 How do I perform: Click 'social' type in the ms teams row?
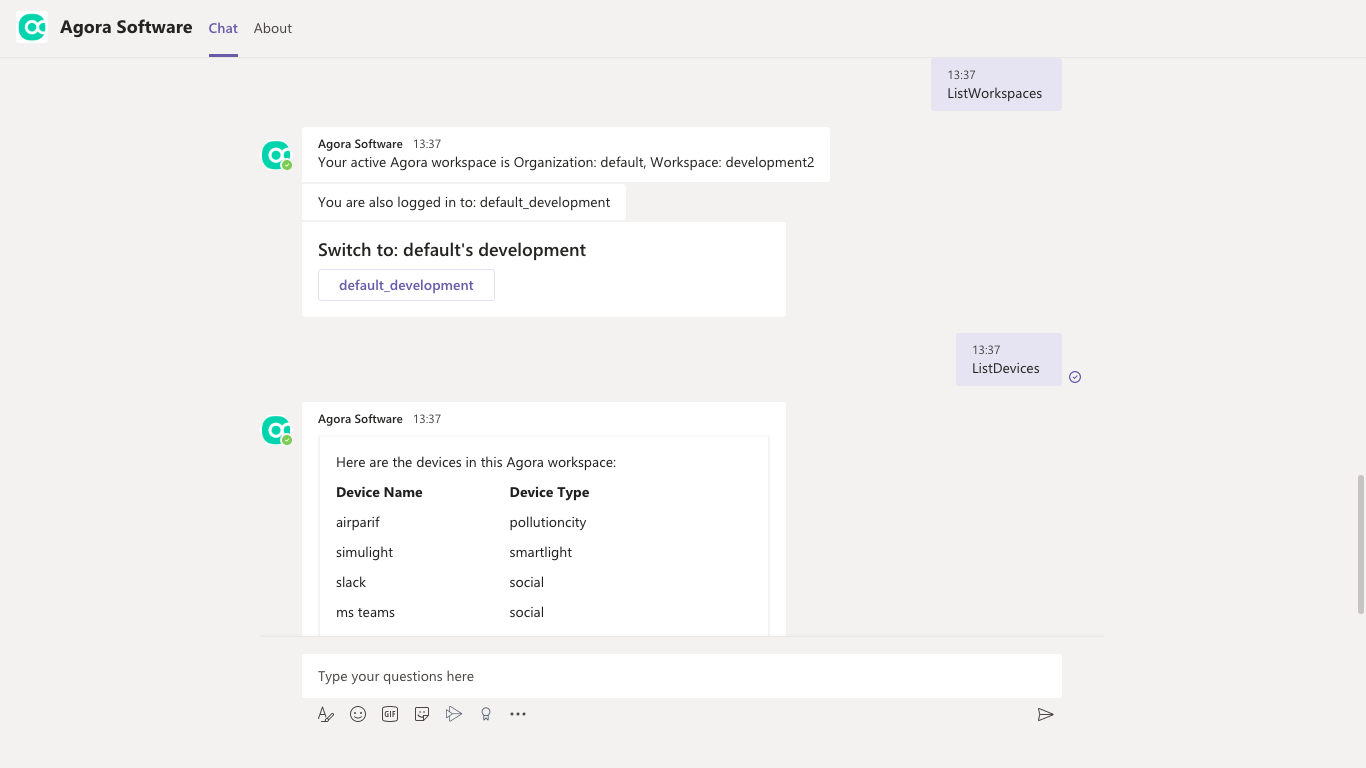(527, 612)
